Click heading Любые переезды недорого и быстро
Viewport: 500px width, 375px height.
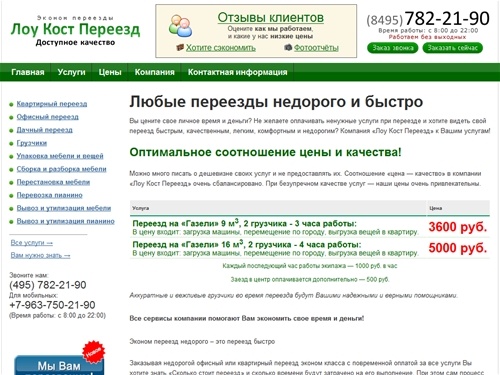tap(276, 102)
